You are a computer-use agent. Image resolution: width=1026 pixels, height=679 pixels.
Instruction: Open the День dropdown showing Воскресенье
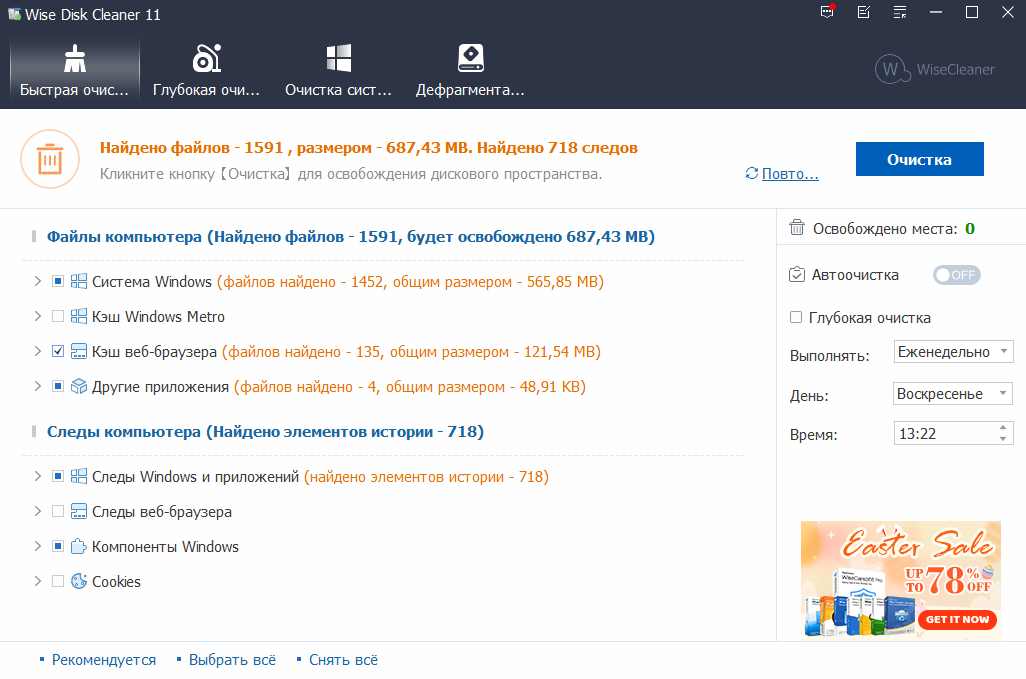tap(953, 394)
